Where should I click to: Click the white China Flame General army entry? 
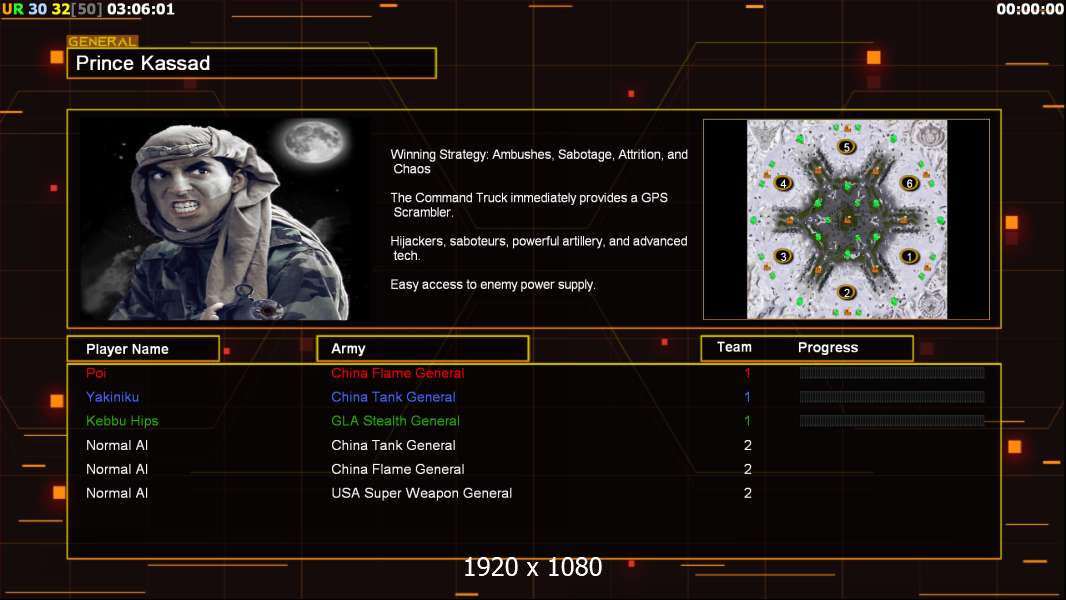click(x=398, y=469)
